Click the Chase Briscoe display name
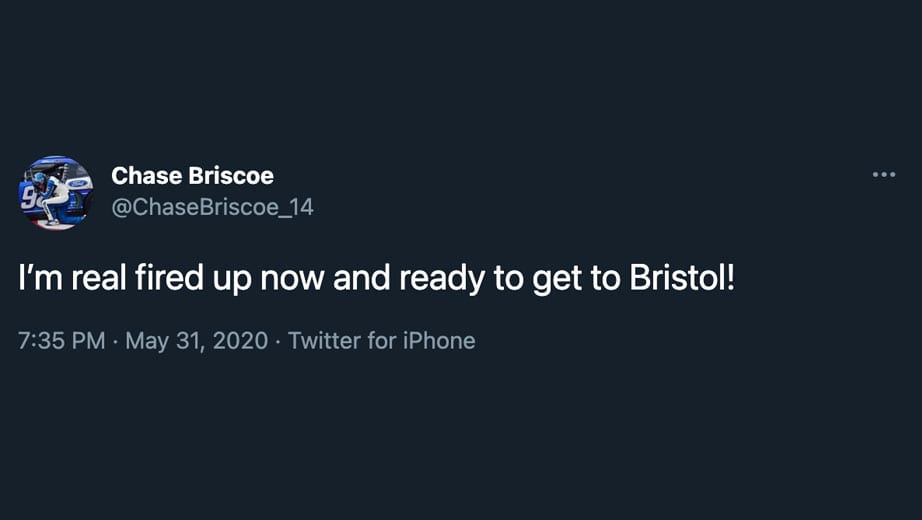Viewport: 922px width, 520px height. 192,175
